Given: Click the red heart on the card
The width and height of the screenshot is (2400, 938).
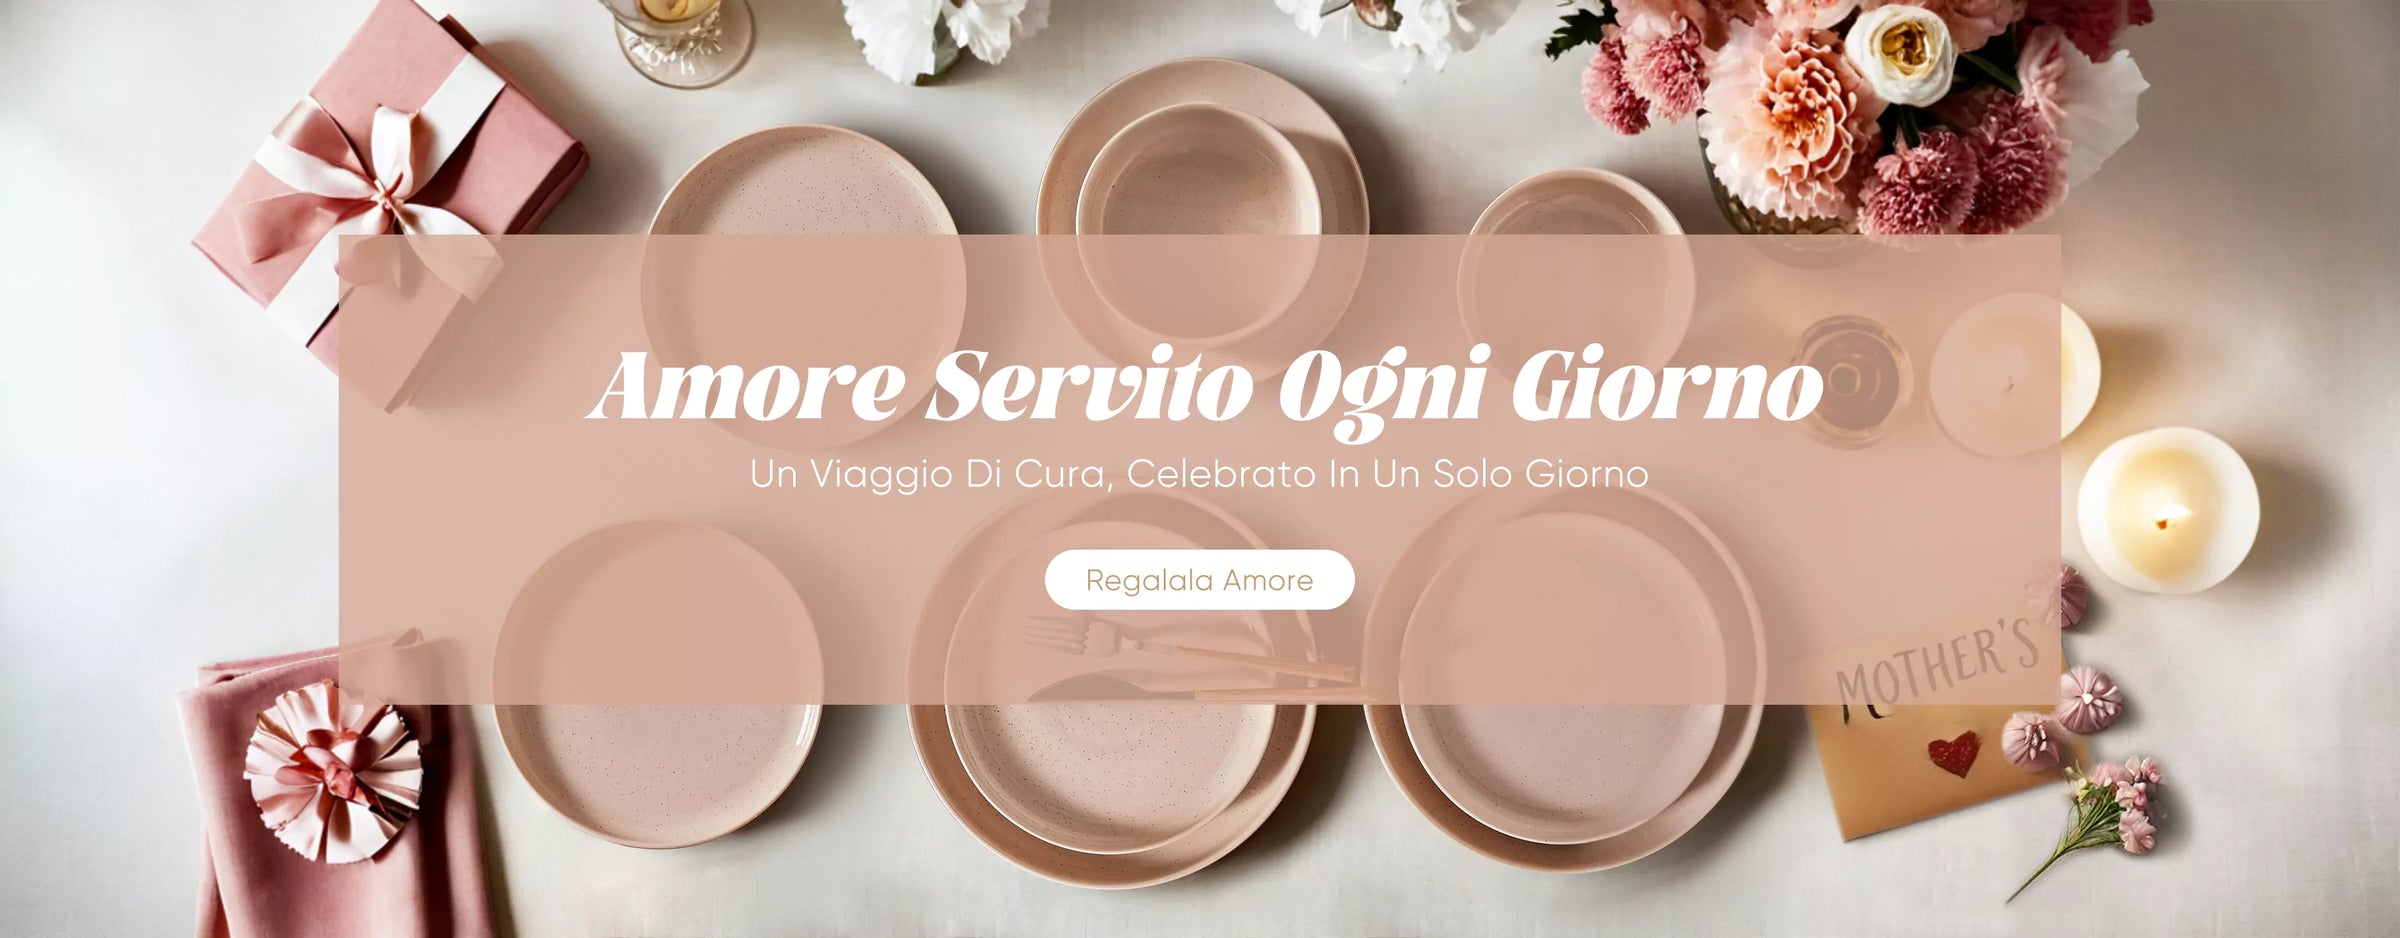Looking at the screenshot, I should (x=1953, y=752).
